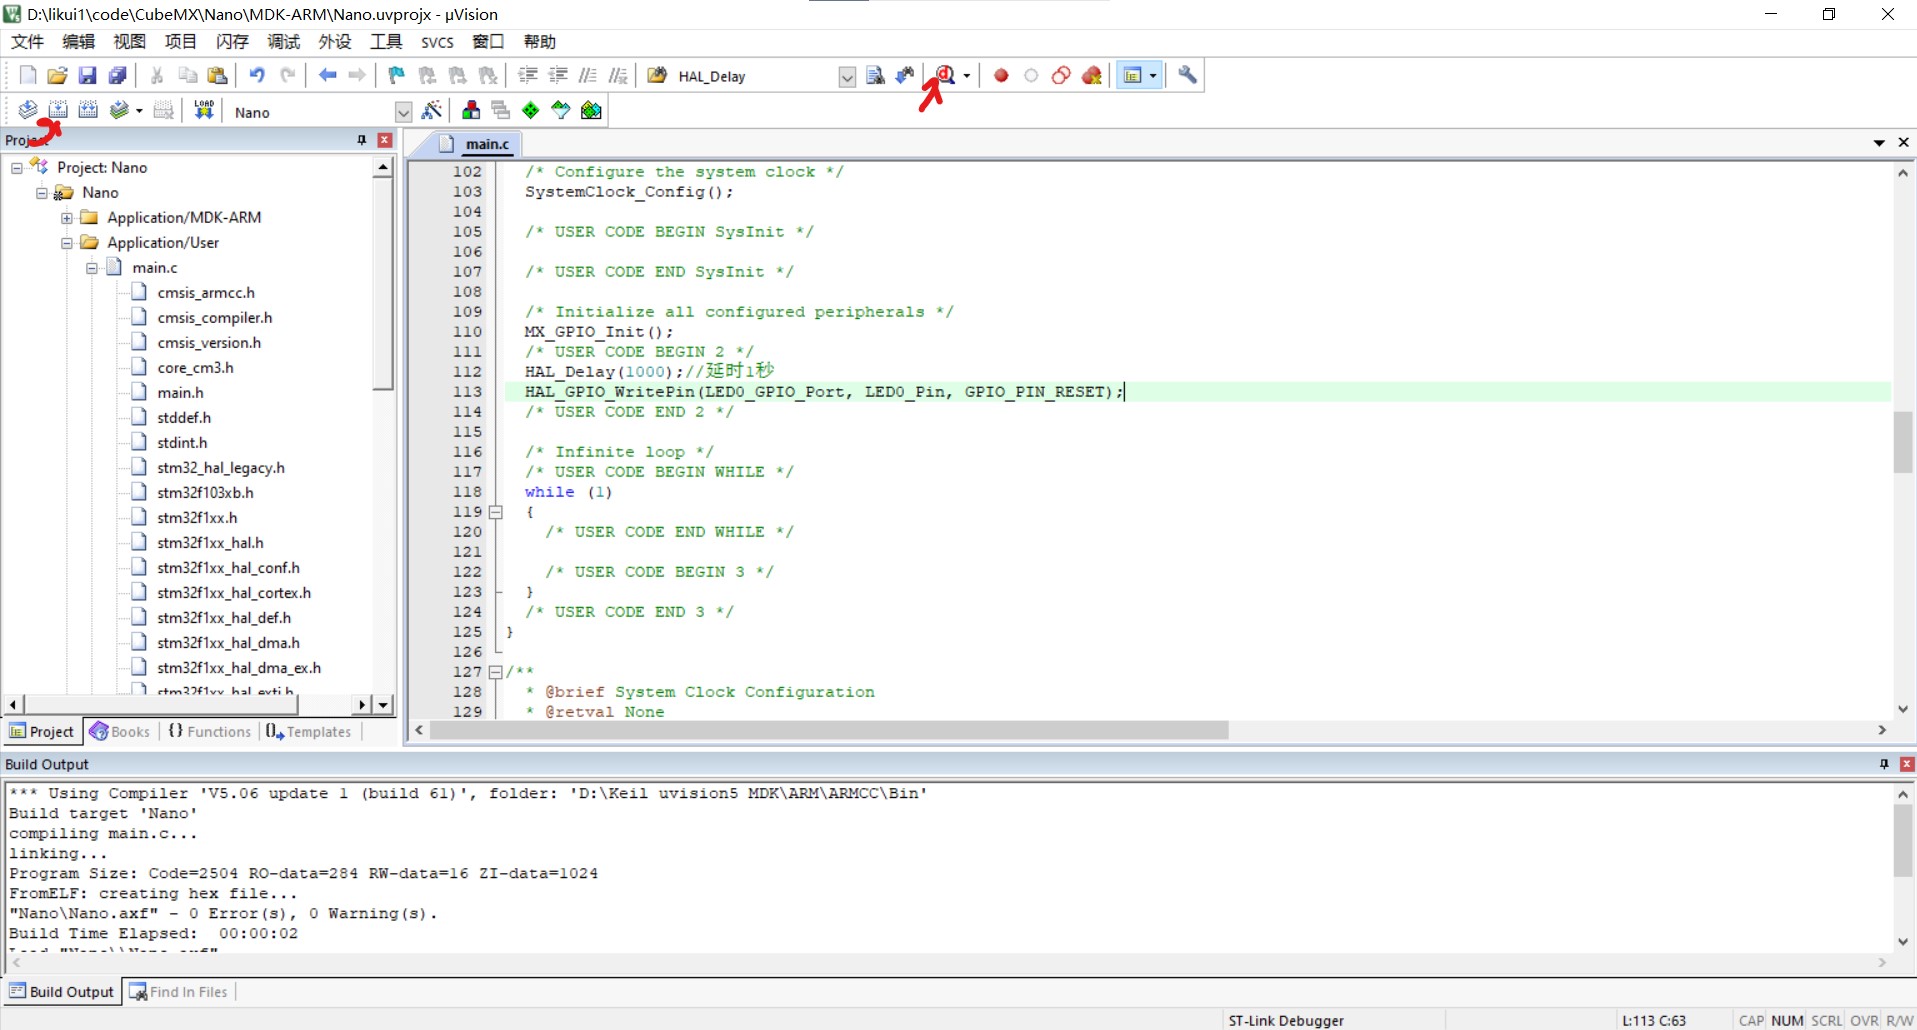Open the 工具 menu

click(386, 41)
